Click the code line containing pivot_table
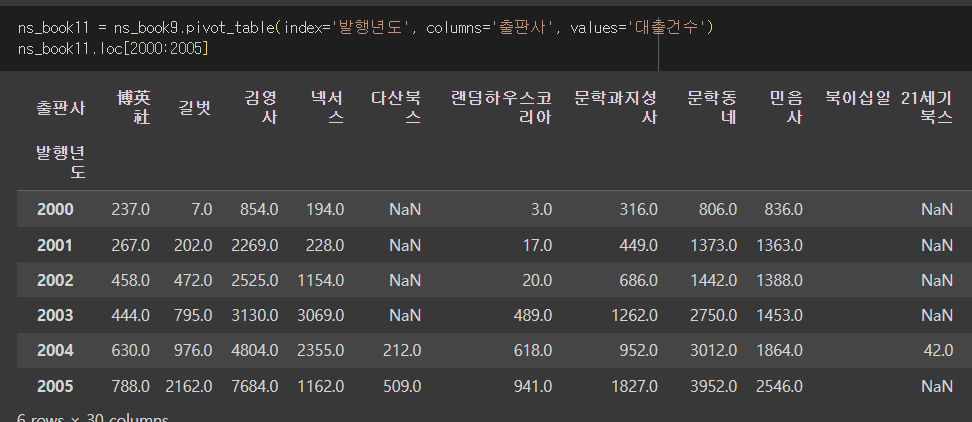 (366, 28)
